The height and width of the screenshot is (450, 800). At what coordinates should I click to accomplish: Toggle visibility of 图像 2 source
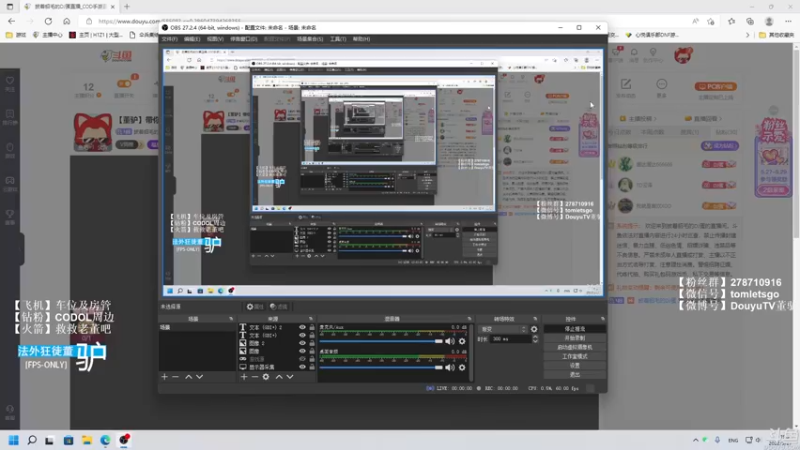point(302,343)
